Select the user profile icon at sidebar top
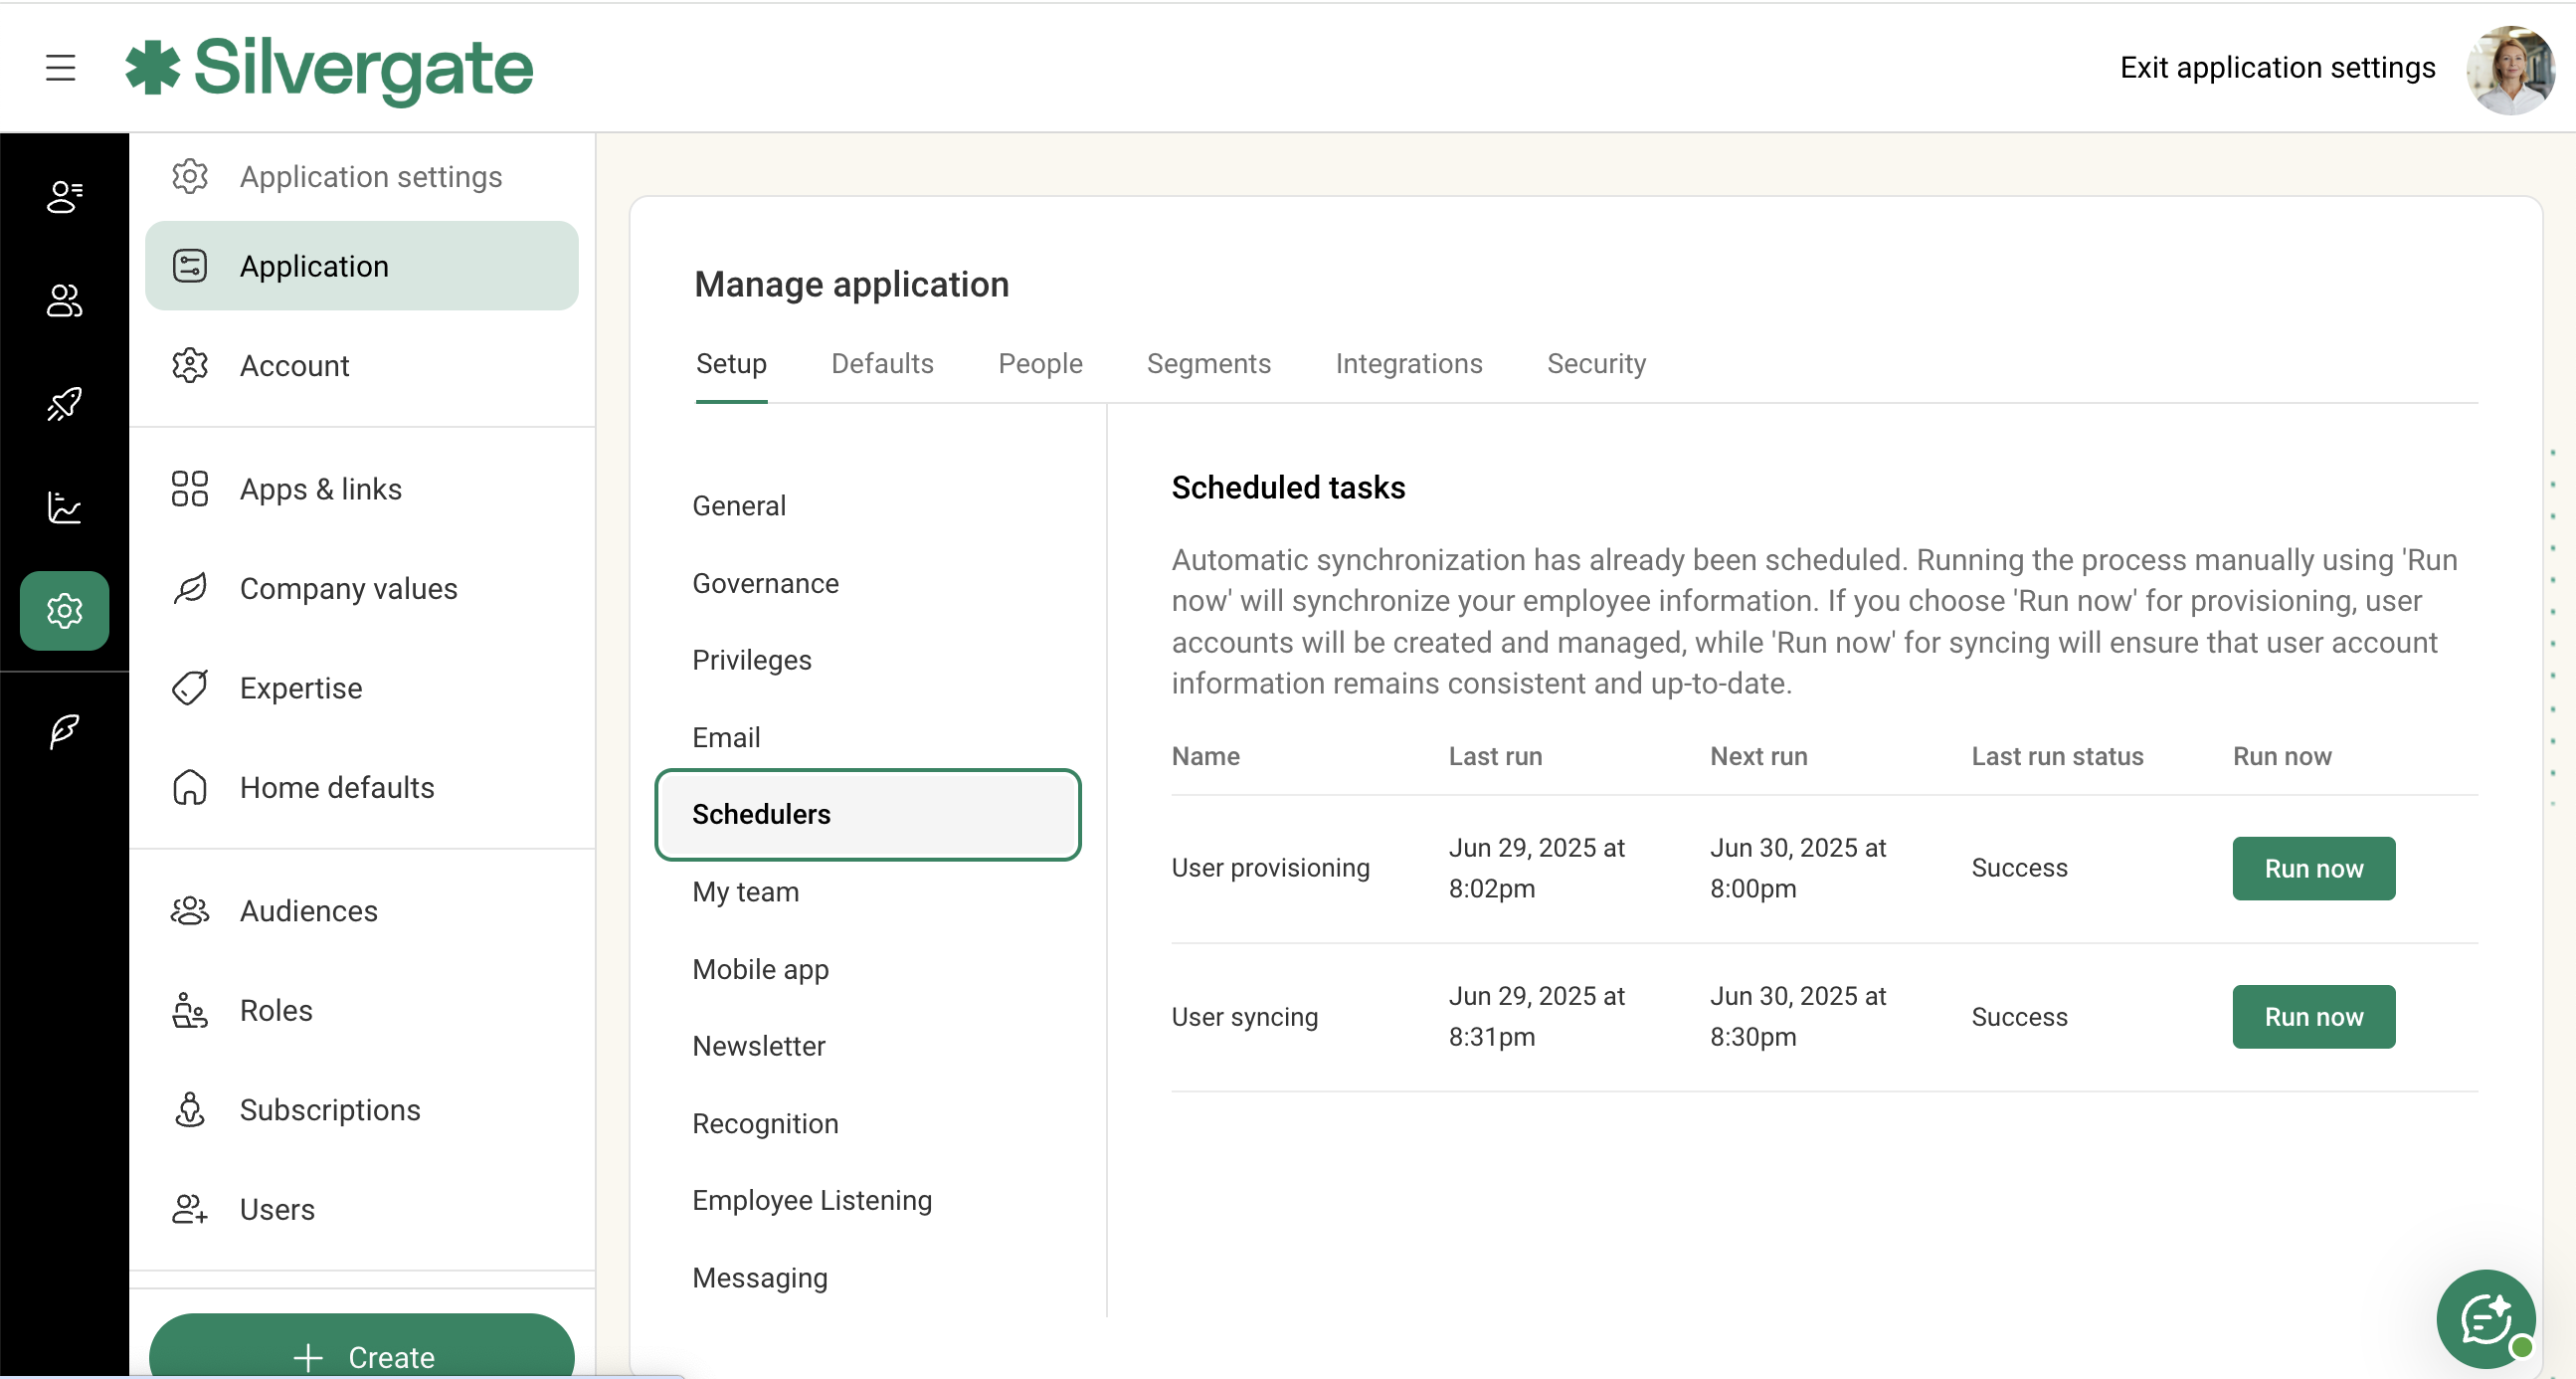Image resolution: width=2576 pixels, height=1379 pixels. click(x=63, y=197)
